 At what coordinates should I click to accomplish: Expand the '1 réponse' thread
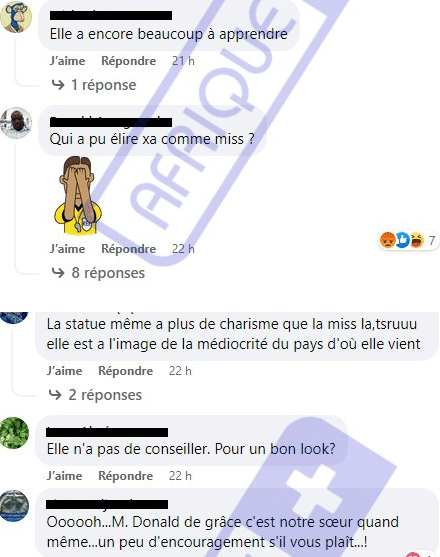[94, 85]
